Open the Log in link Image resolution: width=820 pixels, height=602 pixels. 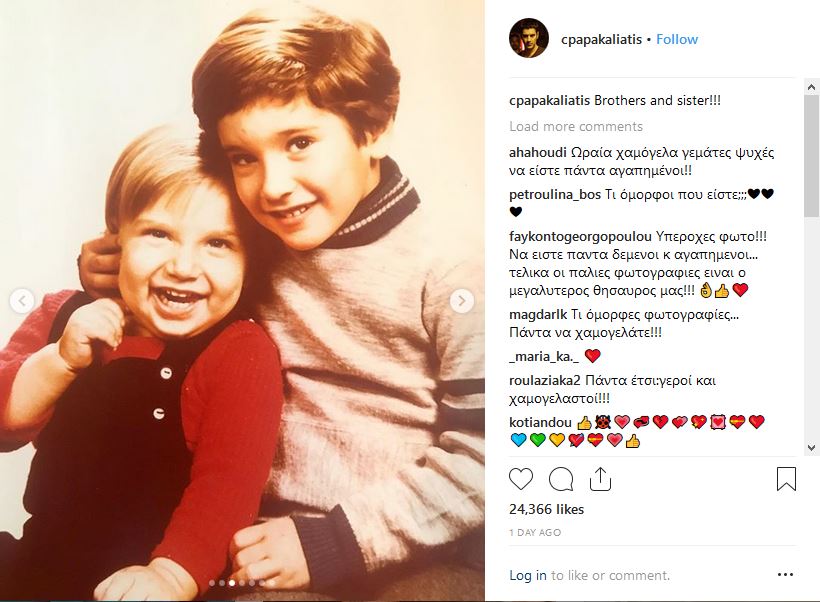[528, 575]
